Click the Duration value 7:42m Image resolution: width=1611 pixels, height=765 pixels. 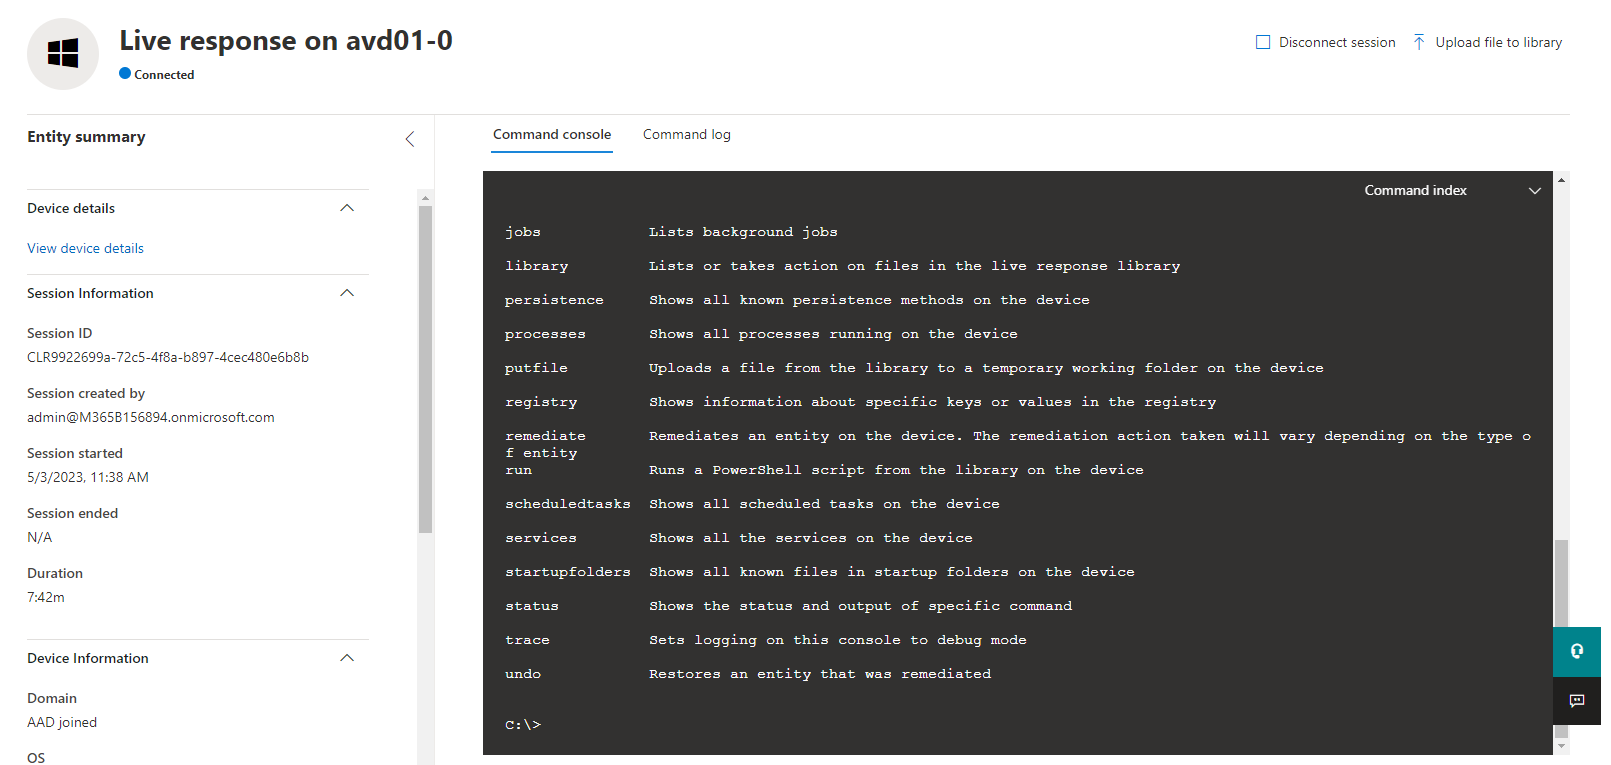pyautogui.click(x=46, y=597)
